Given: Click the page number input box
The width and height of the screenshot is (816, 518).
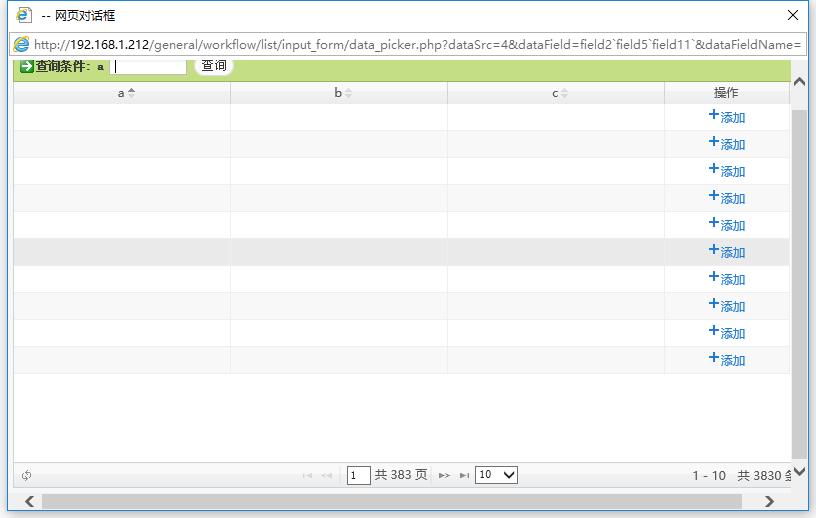Looking at the screenshot, I should [359, 475].
